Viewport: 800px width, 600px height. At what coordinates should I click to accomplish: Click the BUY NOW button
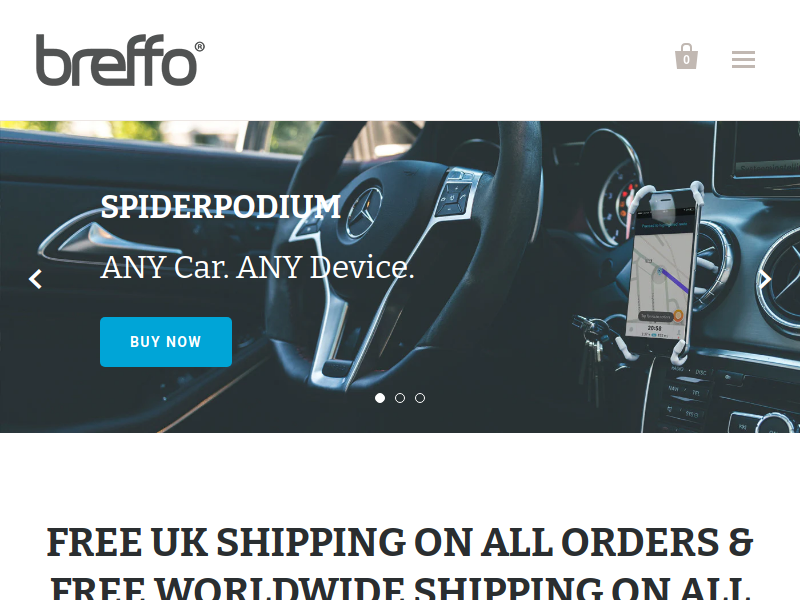pos(166,342)
